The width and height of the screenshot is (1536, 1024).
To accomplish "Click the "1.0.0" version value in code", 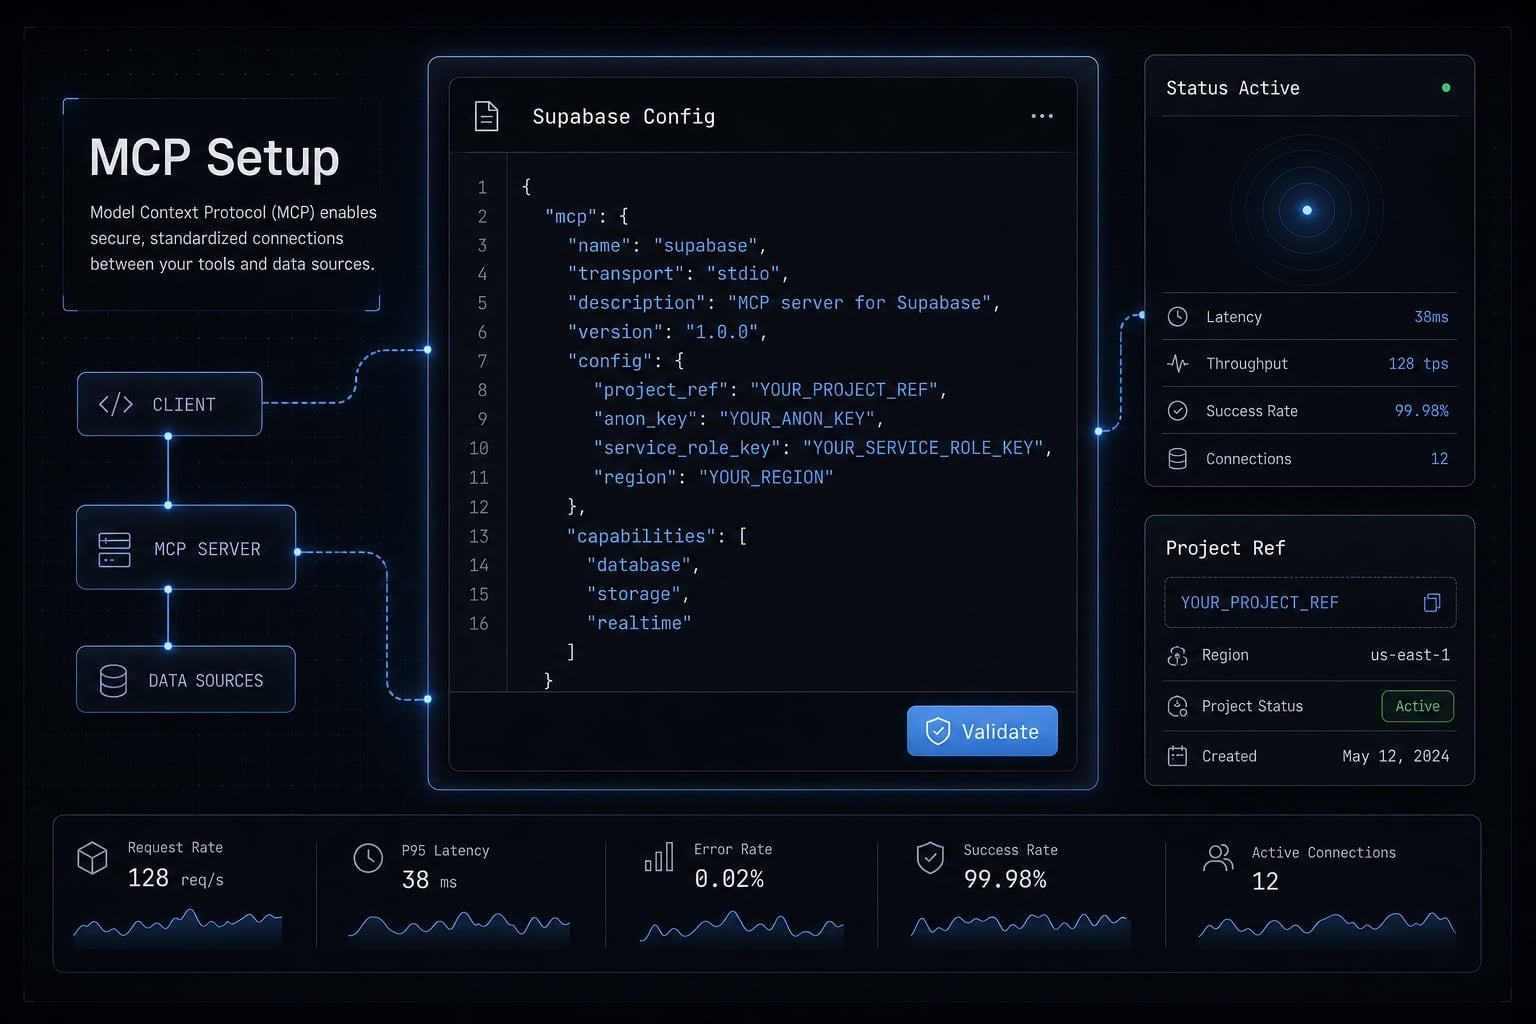I will click(x=721, y=332).
